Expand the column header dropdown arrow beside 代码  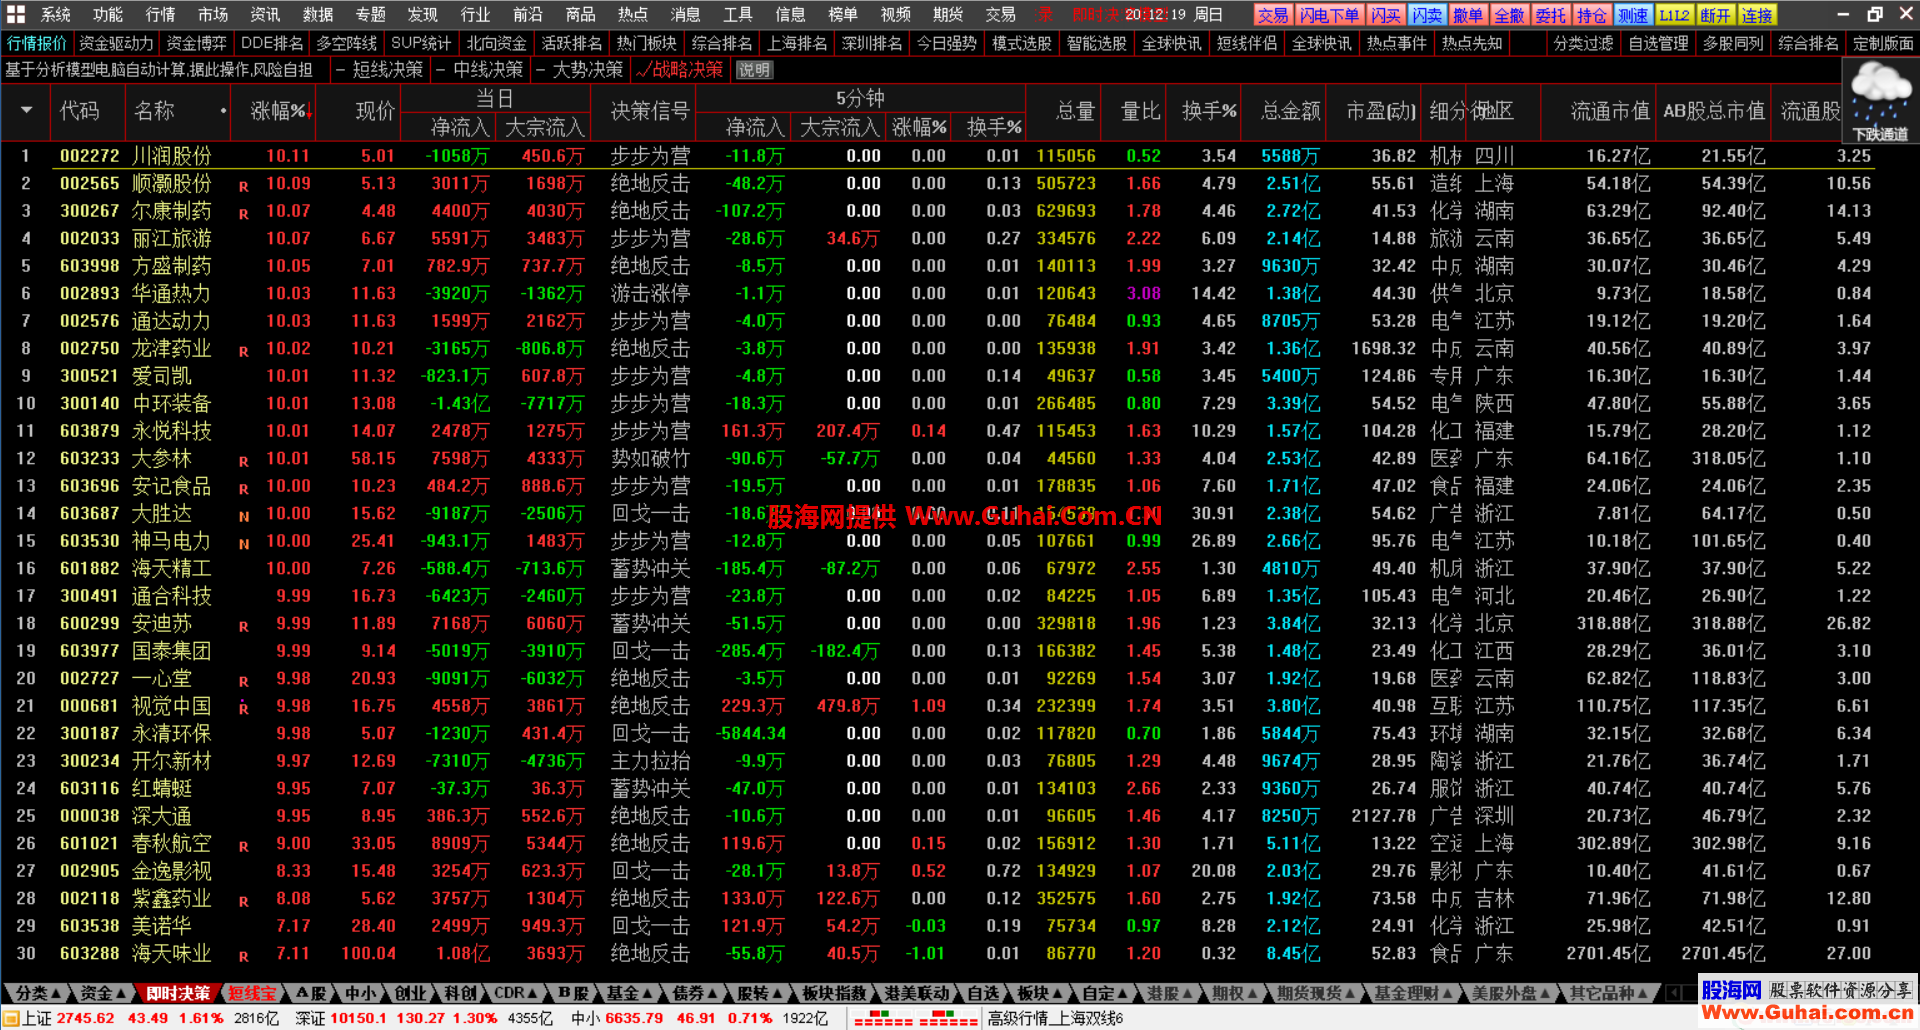(27, 110)
